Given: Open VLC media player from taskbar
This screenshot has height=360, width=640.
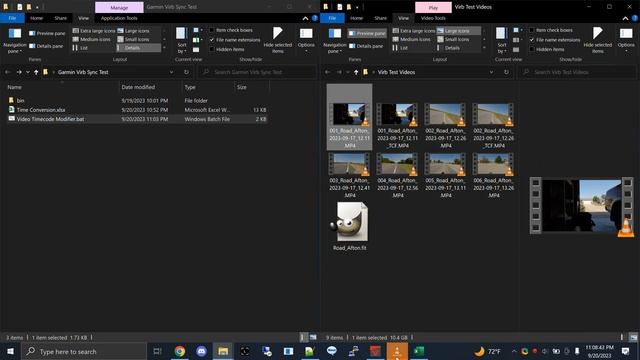Looking at the screenshot, I should [397, 351].
